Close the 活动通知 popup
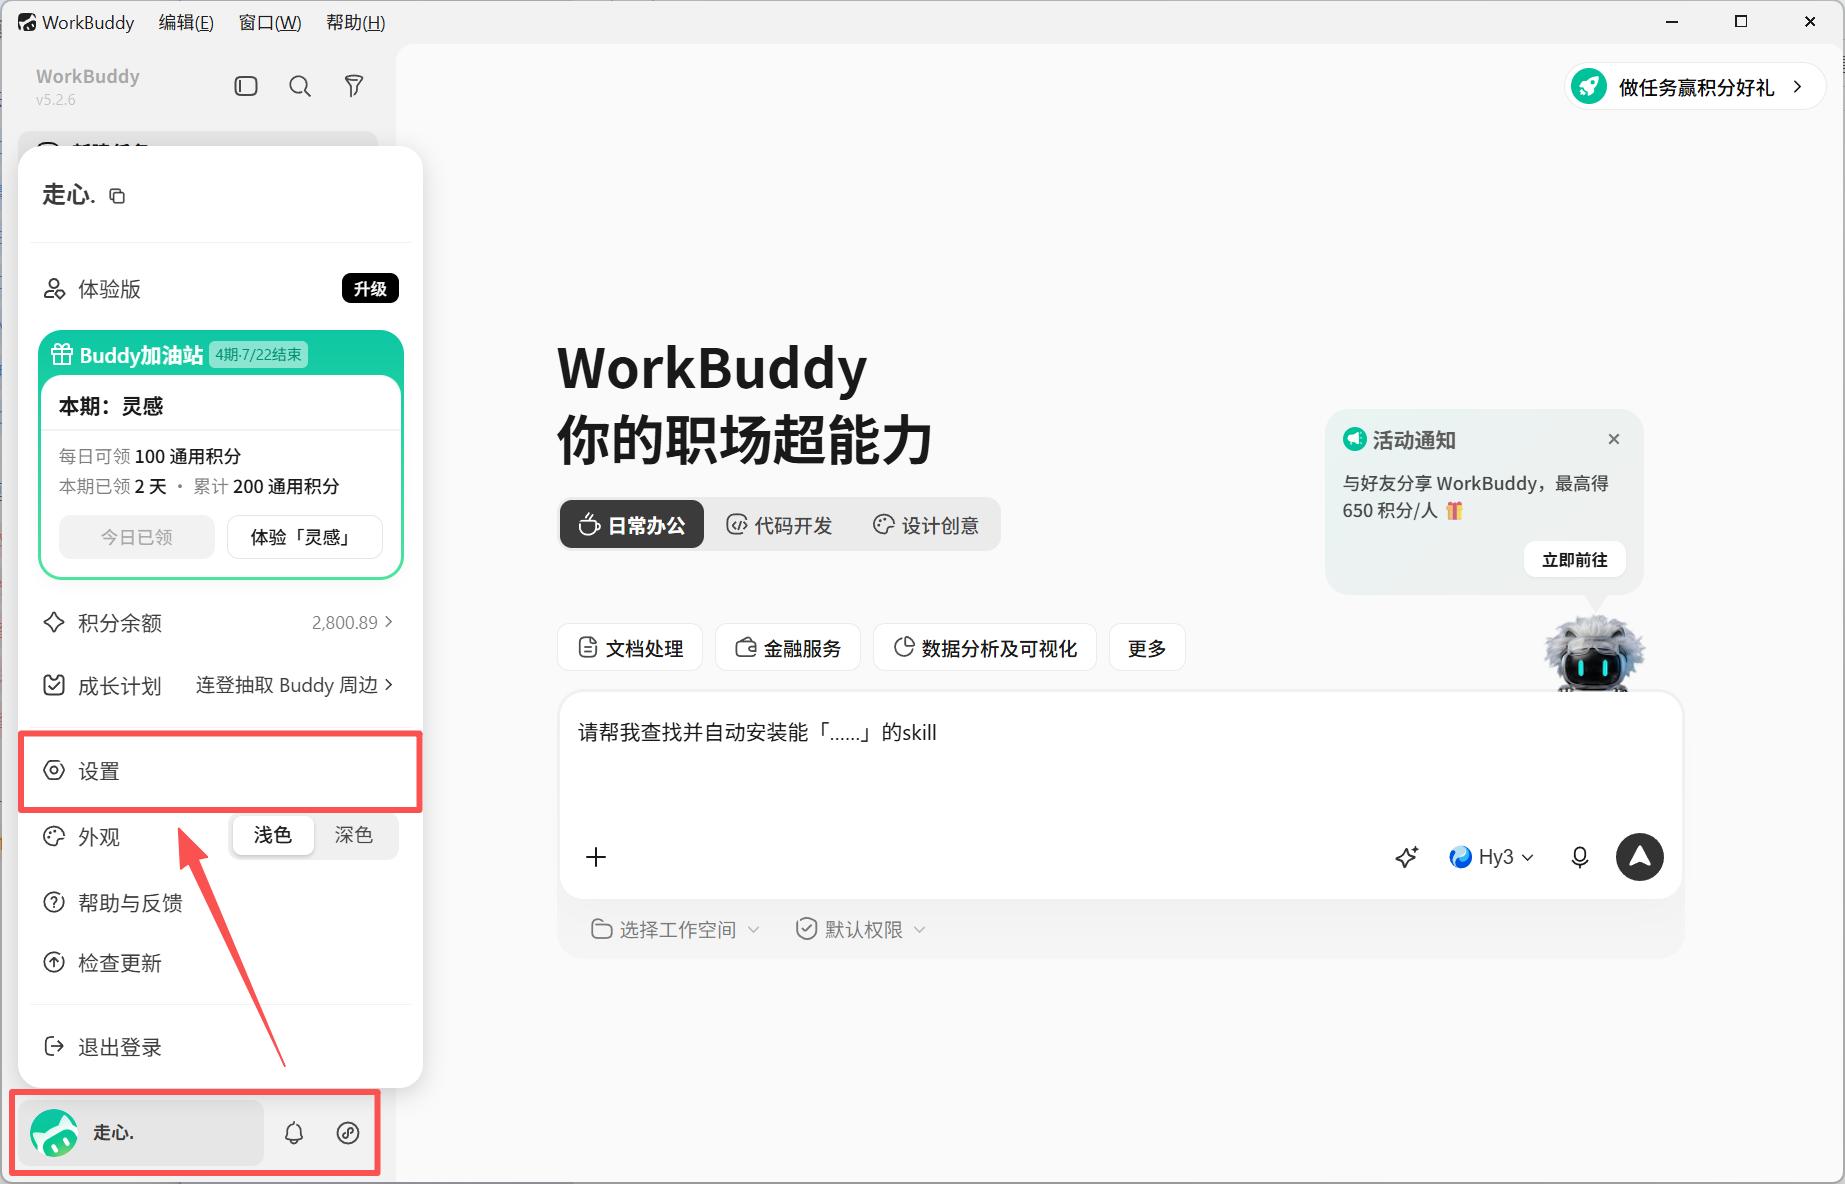Screen dimensions: 1845x1184 coord(1614,439)
